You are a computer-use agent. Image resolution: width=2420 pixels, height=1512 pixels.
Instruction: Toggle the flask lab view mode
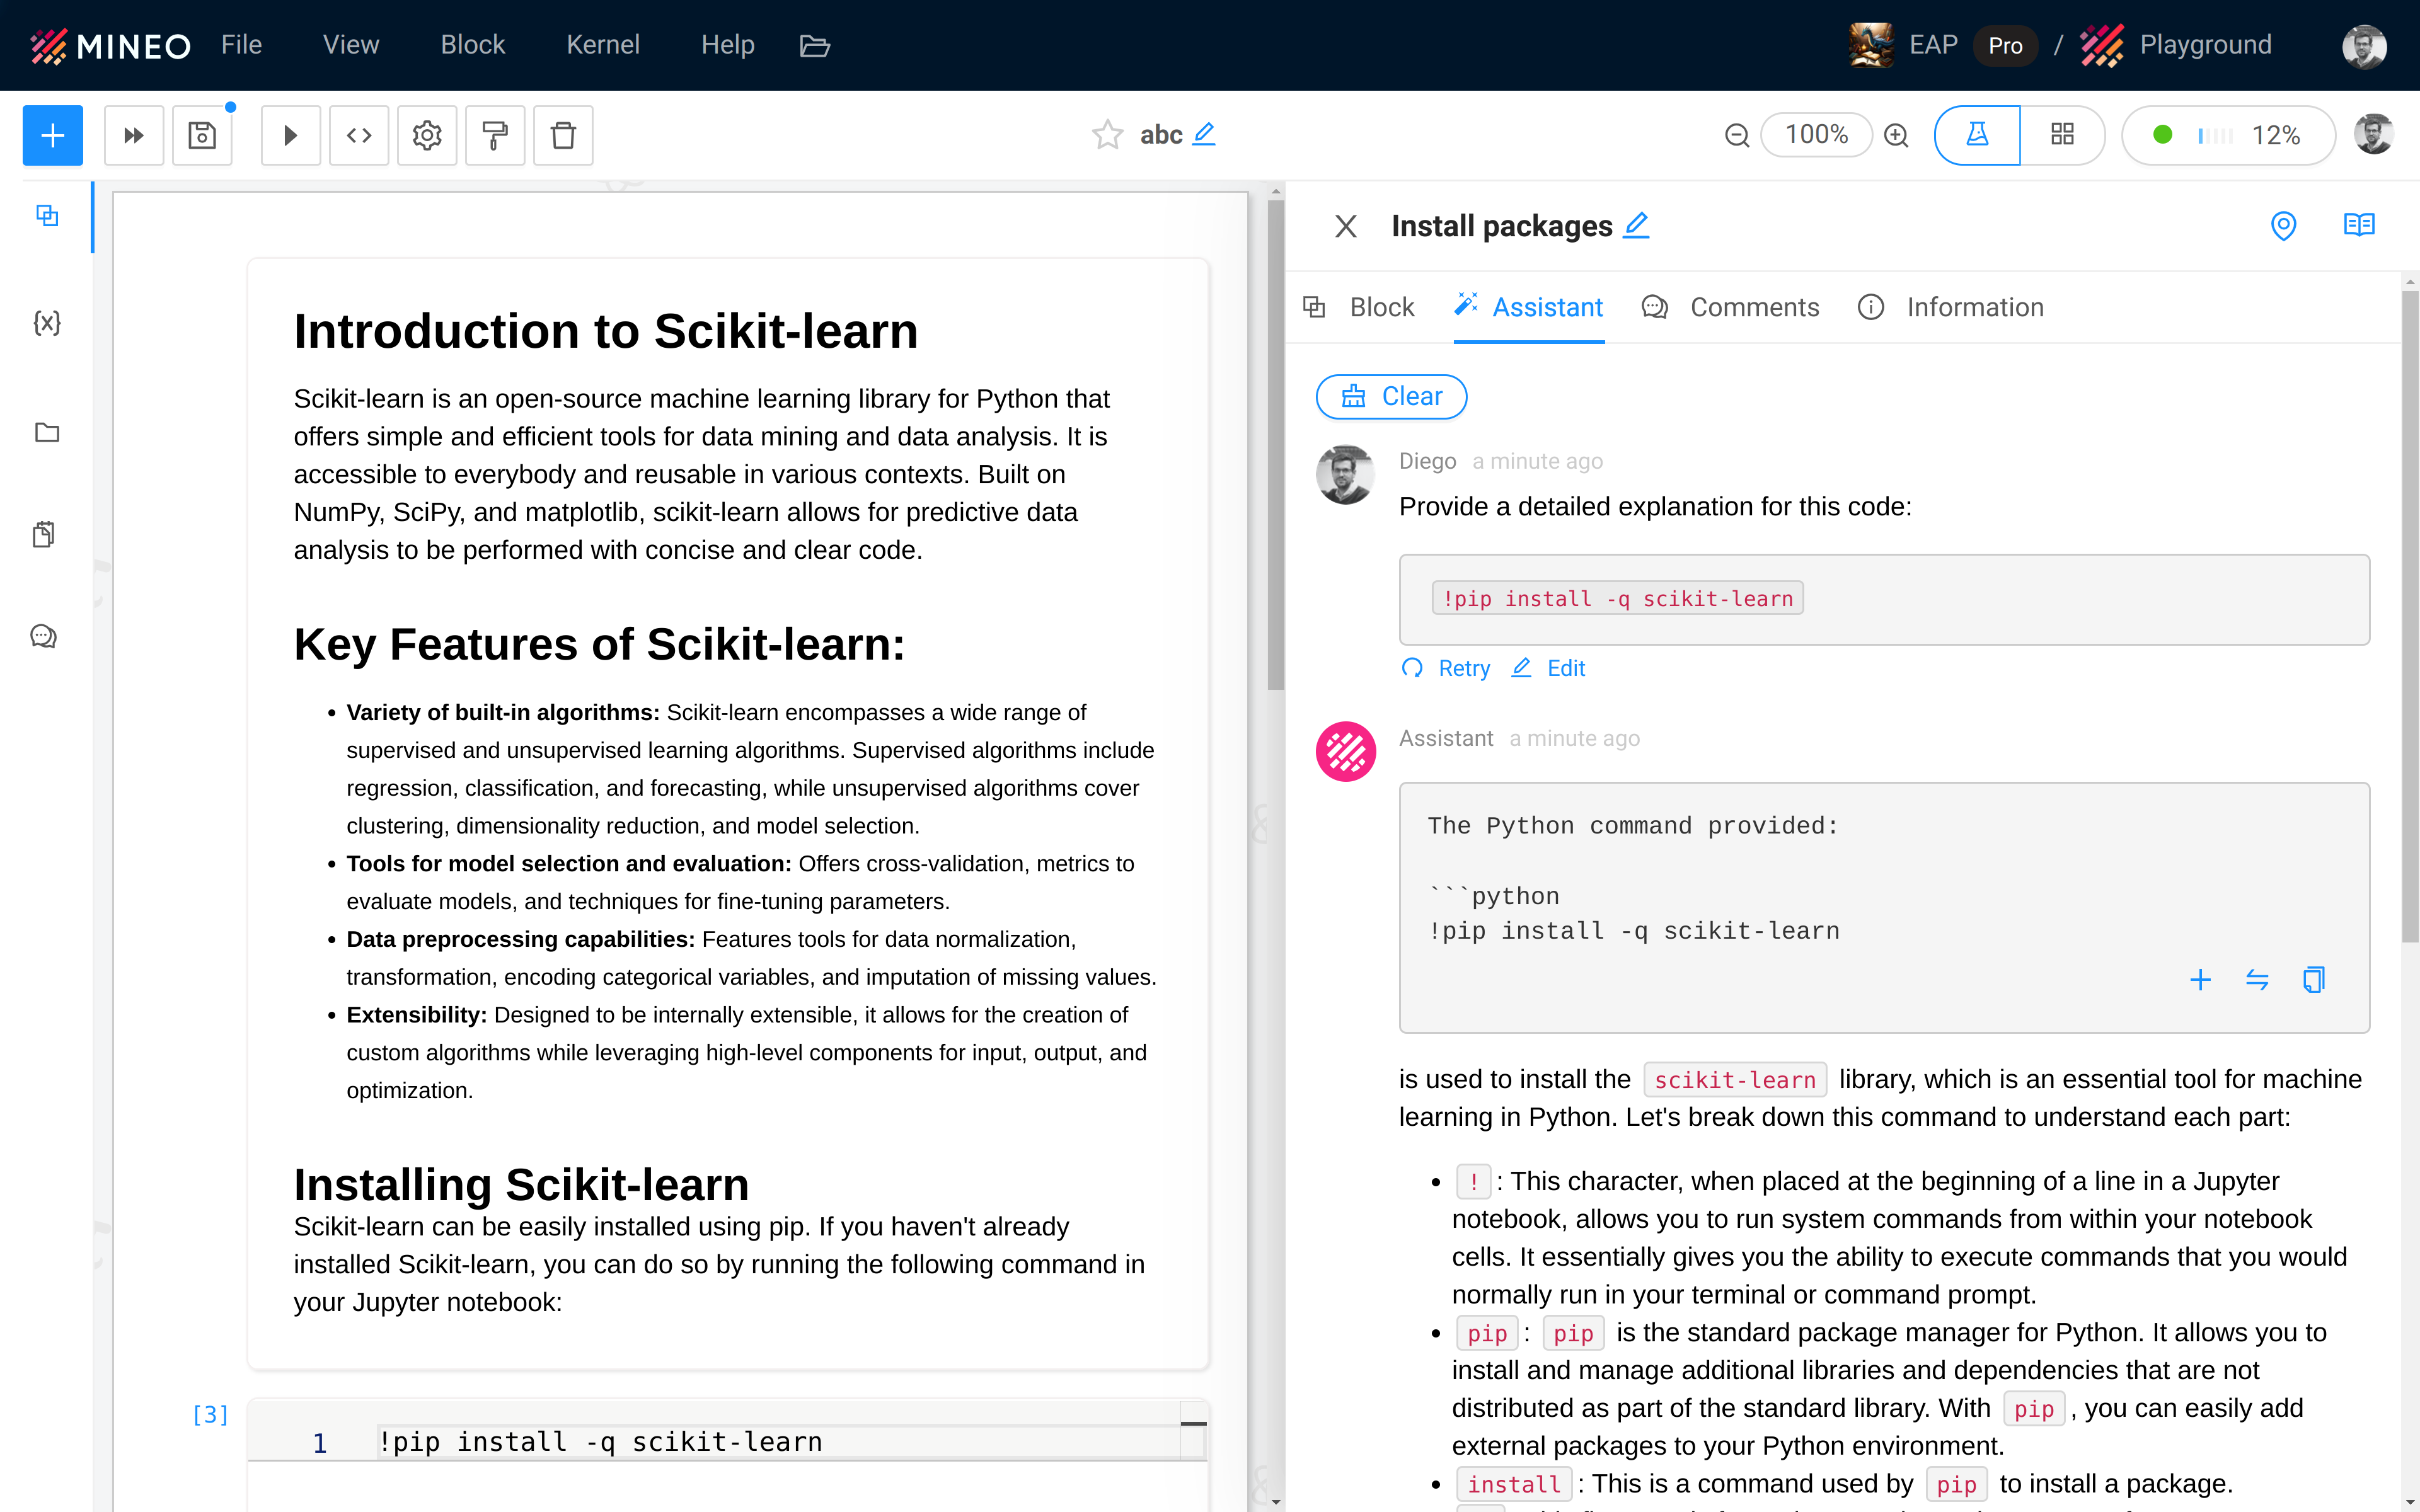click(x=1977, y=135)
